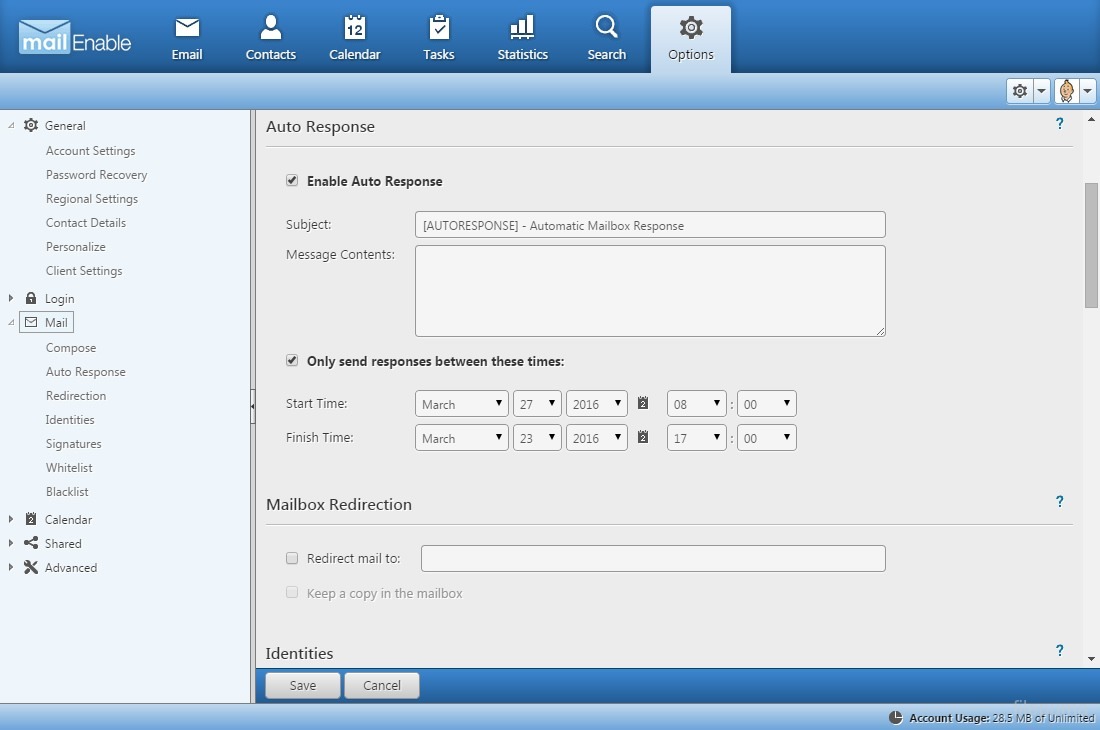1100x730 pixels.
Task: Open the Email section icon
Action: point(187,28)
